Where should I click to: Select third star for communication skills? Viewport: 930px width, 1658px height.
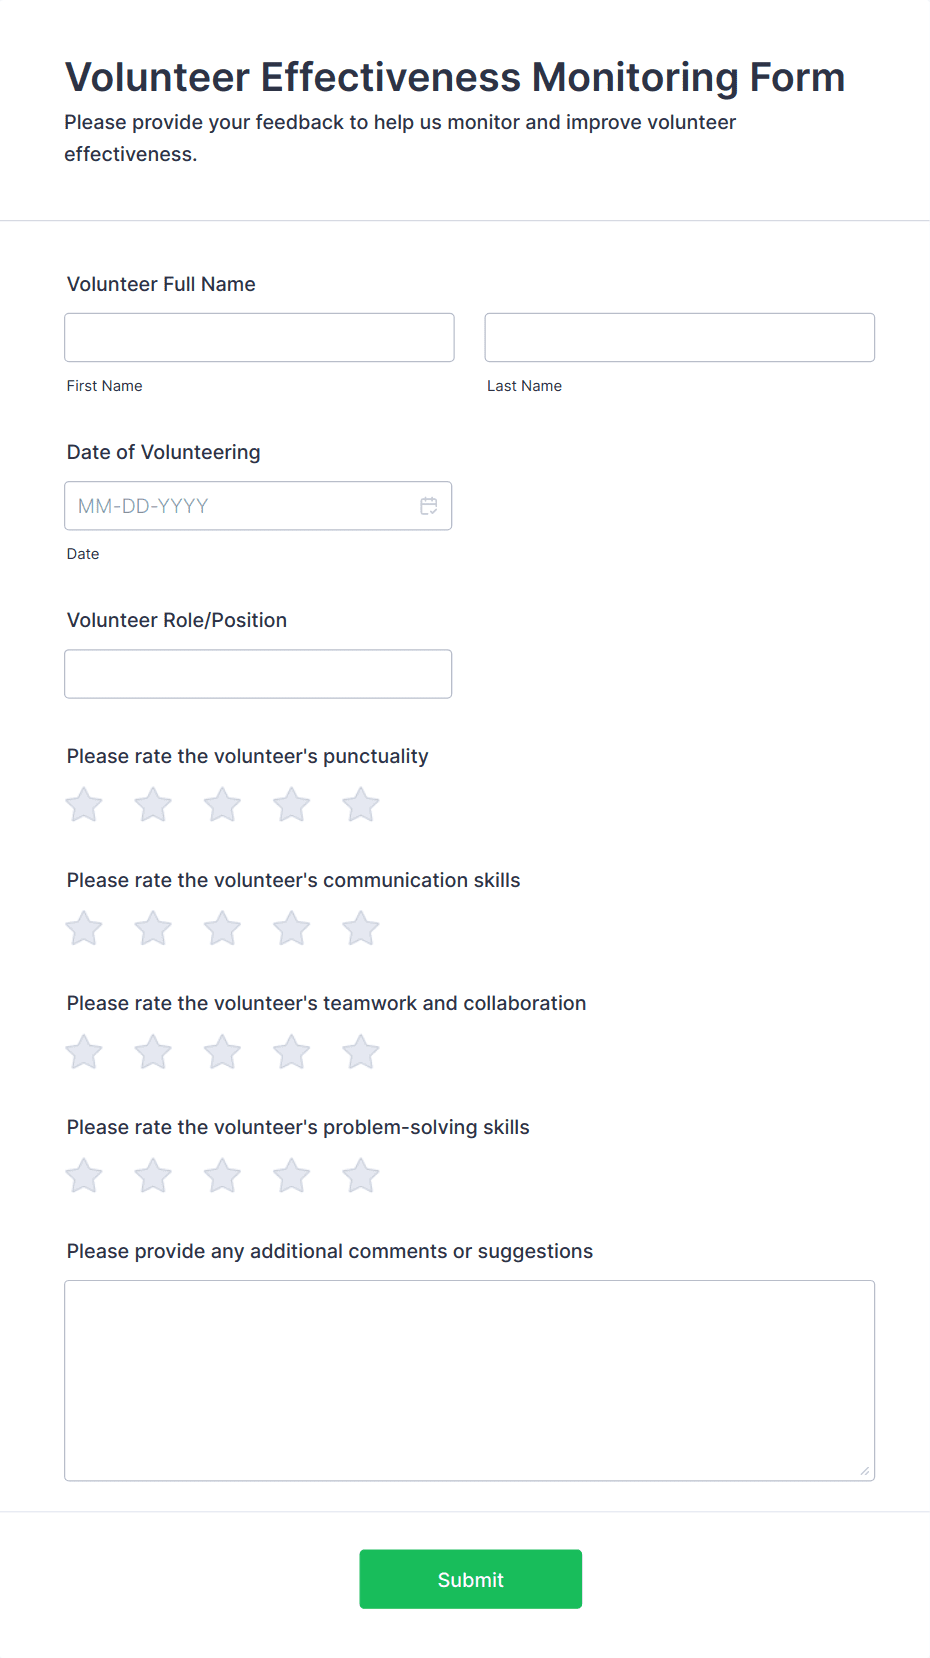[x=222, y=929]
